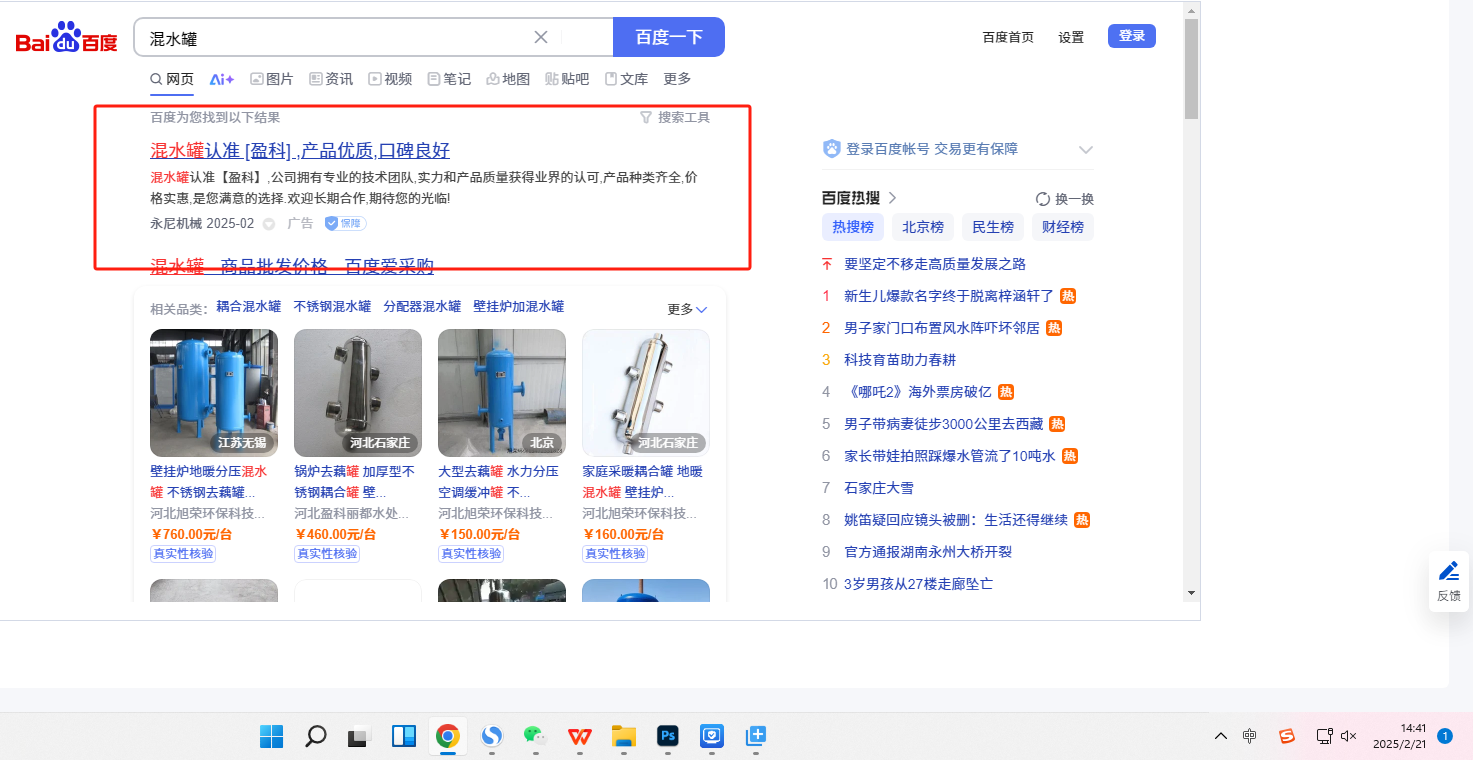Switch to the 视频 tab
The width and height of the screenshot is (1473, 760).
pos(390,79)
